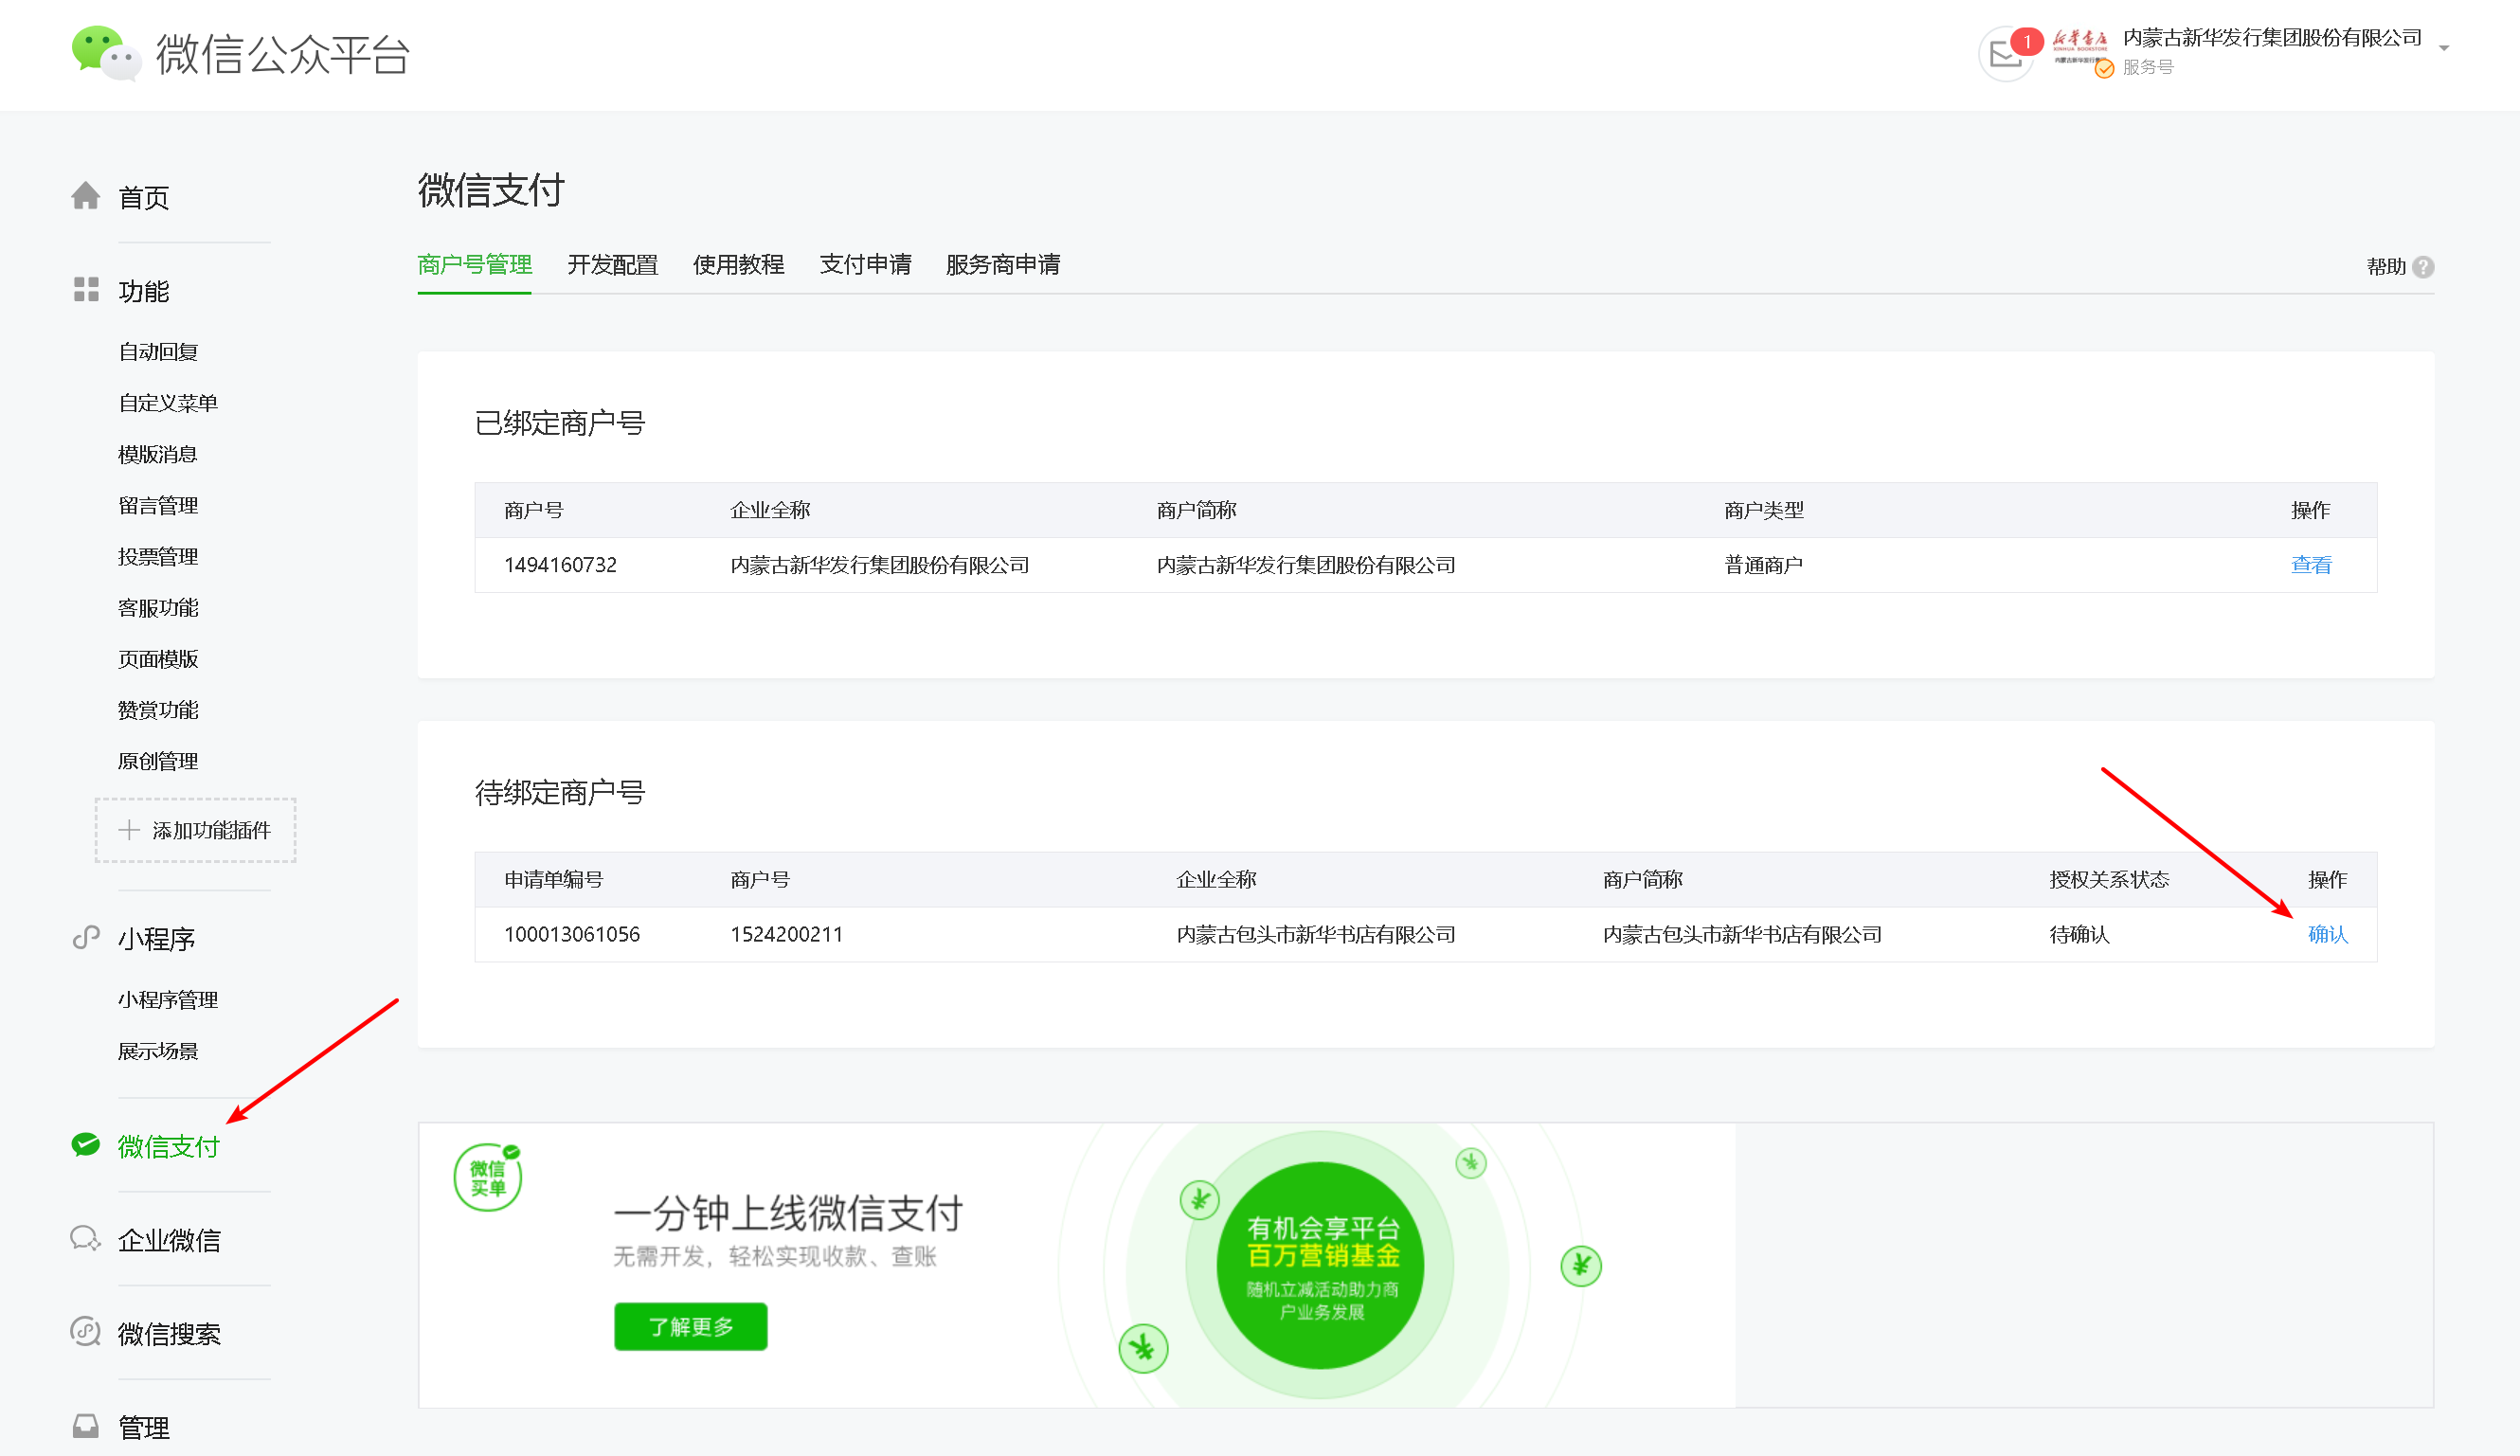Open the 支付申请 tab

click(865, 265)
